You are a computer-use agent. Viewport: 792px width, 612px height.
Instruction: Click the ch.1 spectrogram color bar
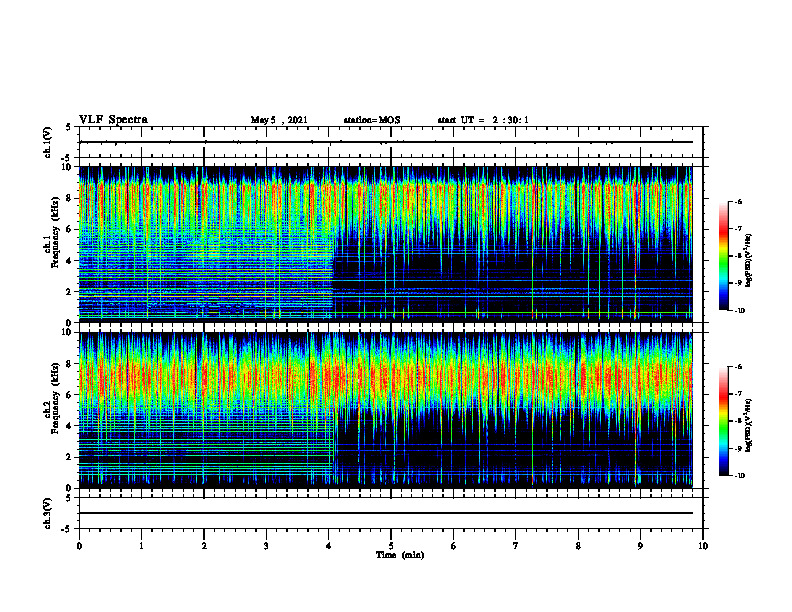coord(724,256)
